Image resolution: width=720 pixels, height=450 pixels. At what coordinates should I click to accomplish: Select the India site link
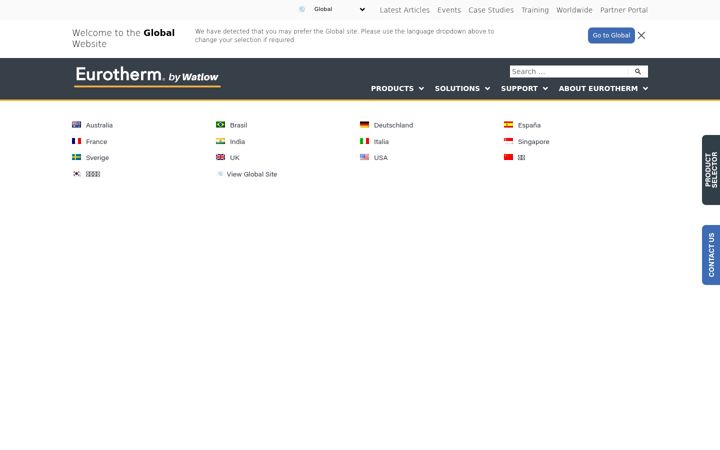237,141
